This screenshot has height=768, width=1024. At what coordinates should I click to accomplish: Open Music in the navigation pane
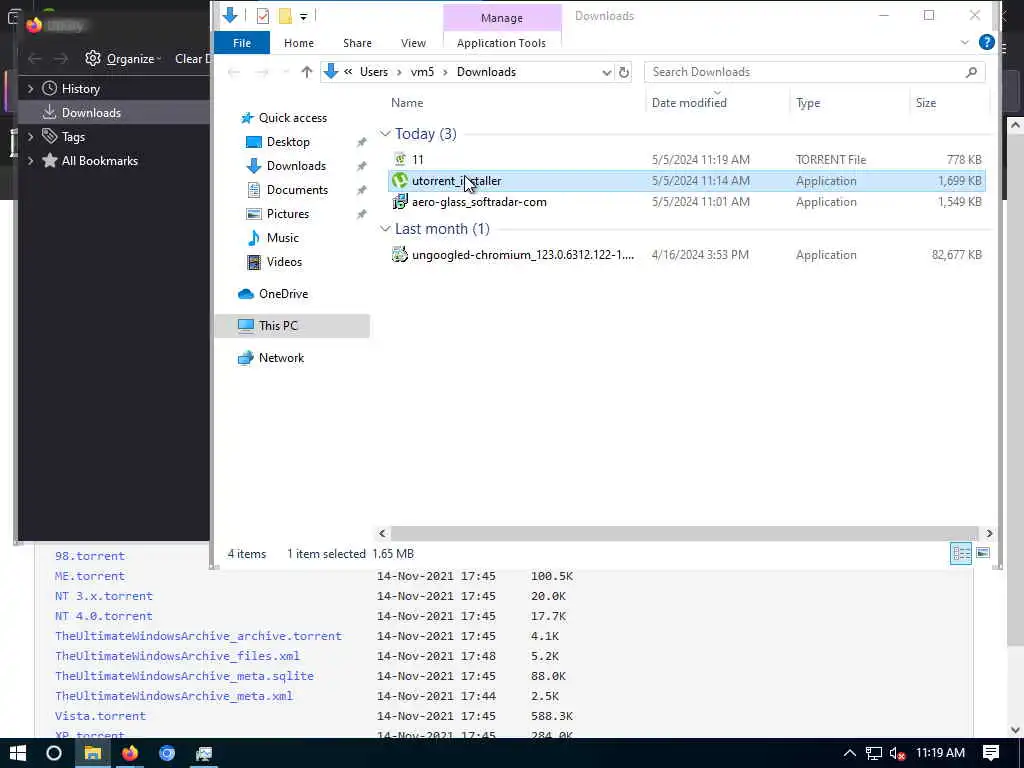(x=282, y=238)
